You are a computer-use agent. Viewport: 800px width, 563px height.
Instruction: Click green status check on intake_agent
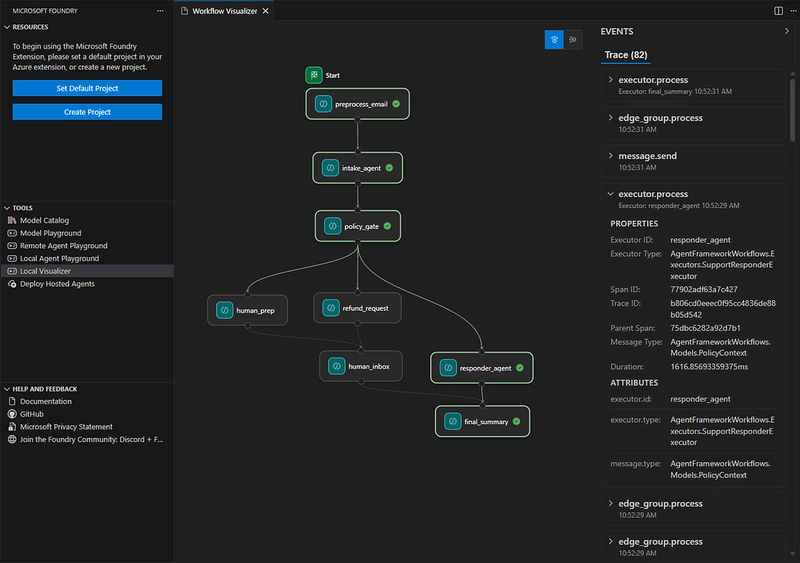[x=389, y=168]
